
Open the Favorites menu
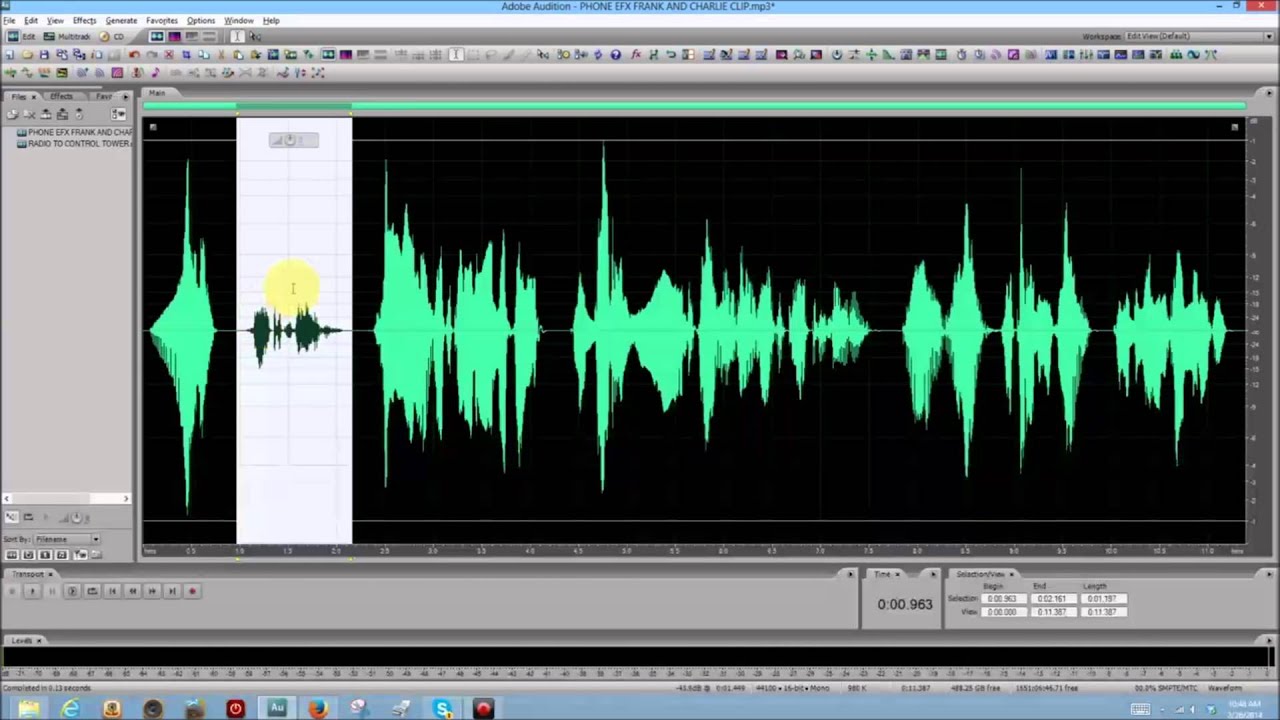tap(161, 20)
